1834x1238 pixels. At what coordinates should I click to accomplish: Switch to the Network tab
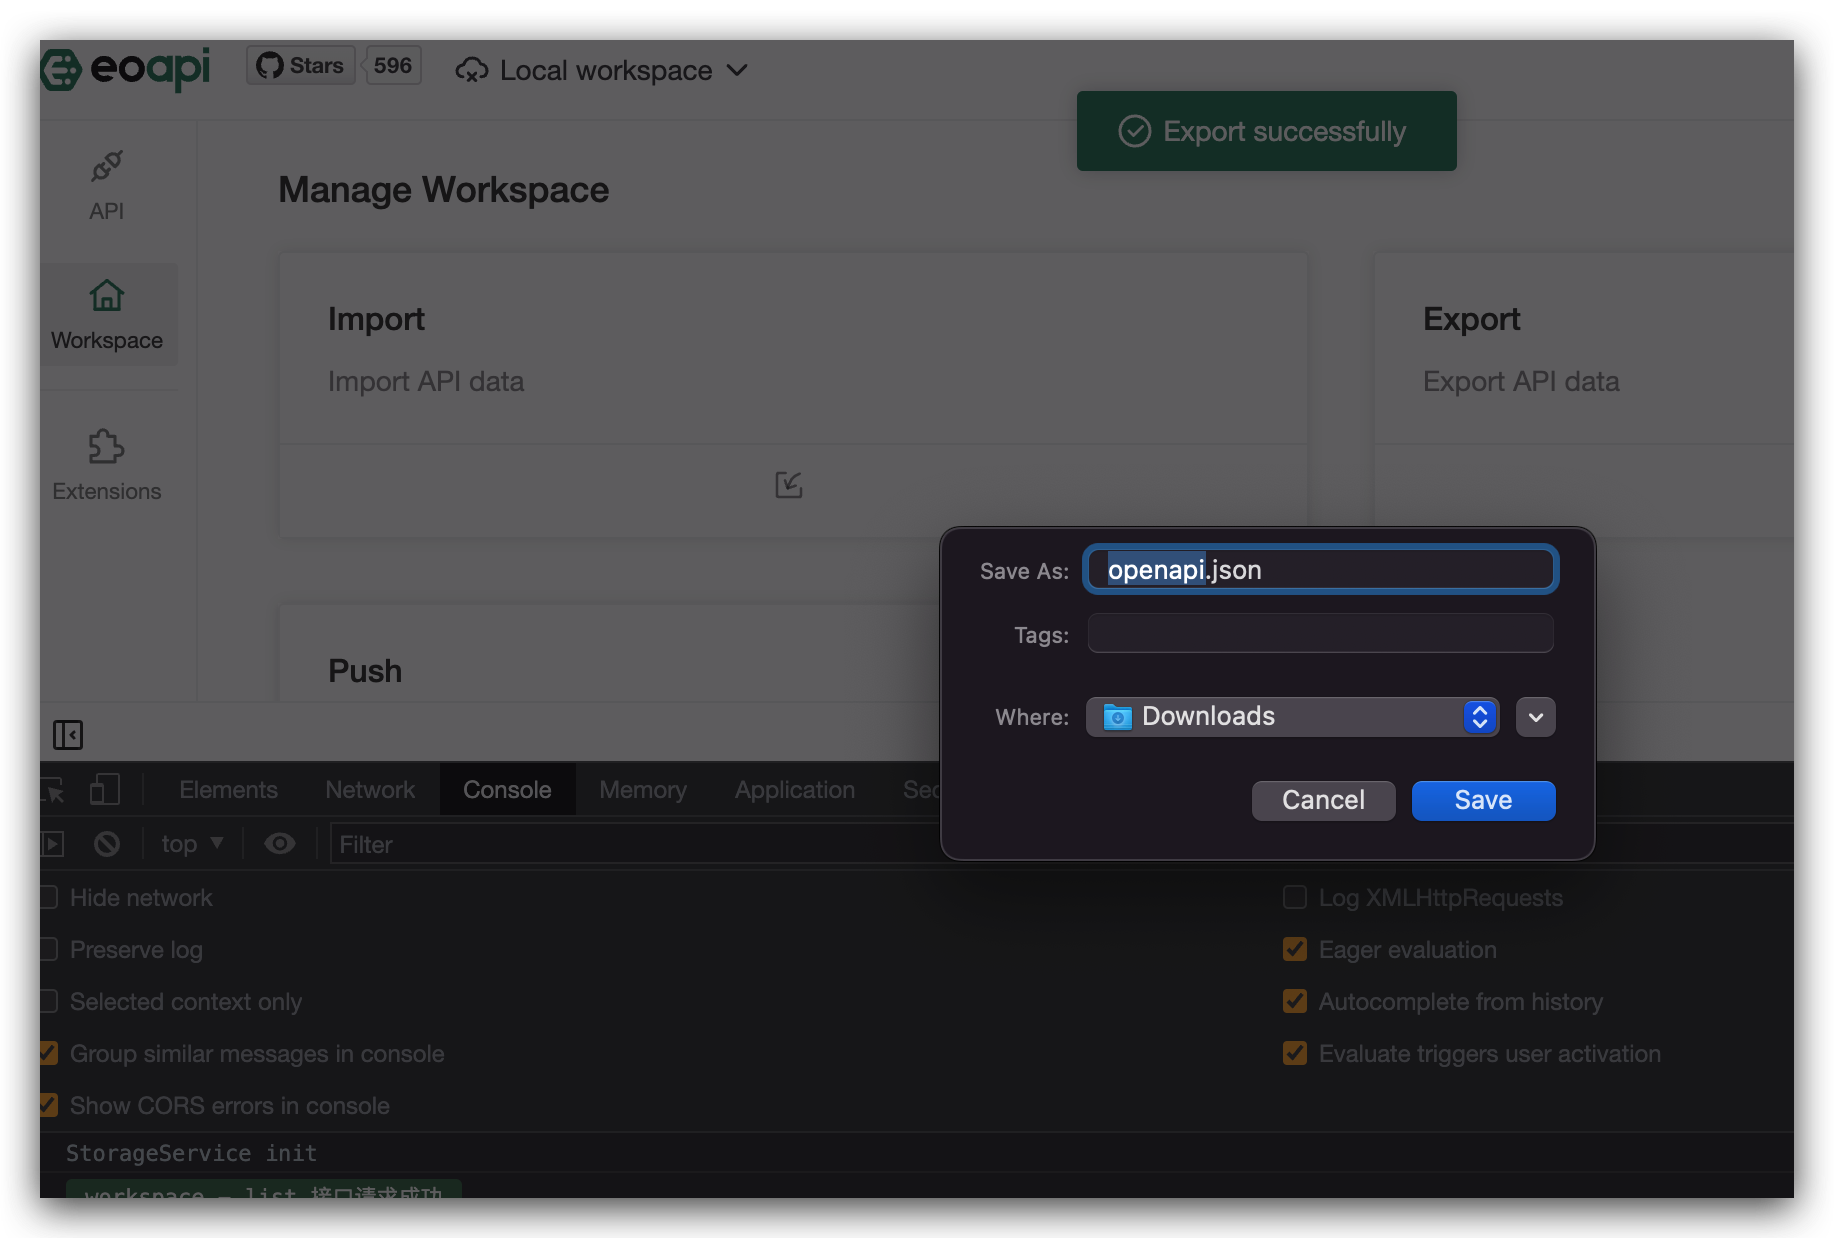coord(370,790)
